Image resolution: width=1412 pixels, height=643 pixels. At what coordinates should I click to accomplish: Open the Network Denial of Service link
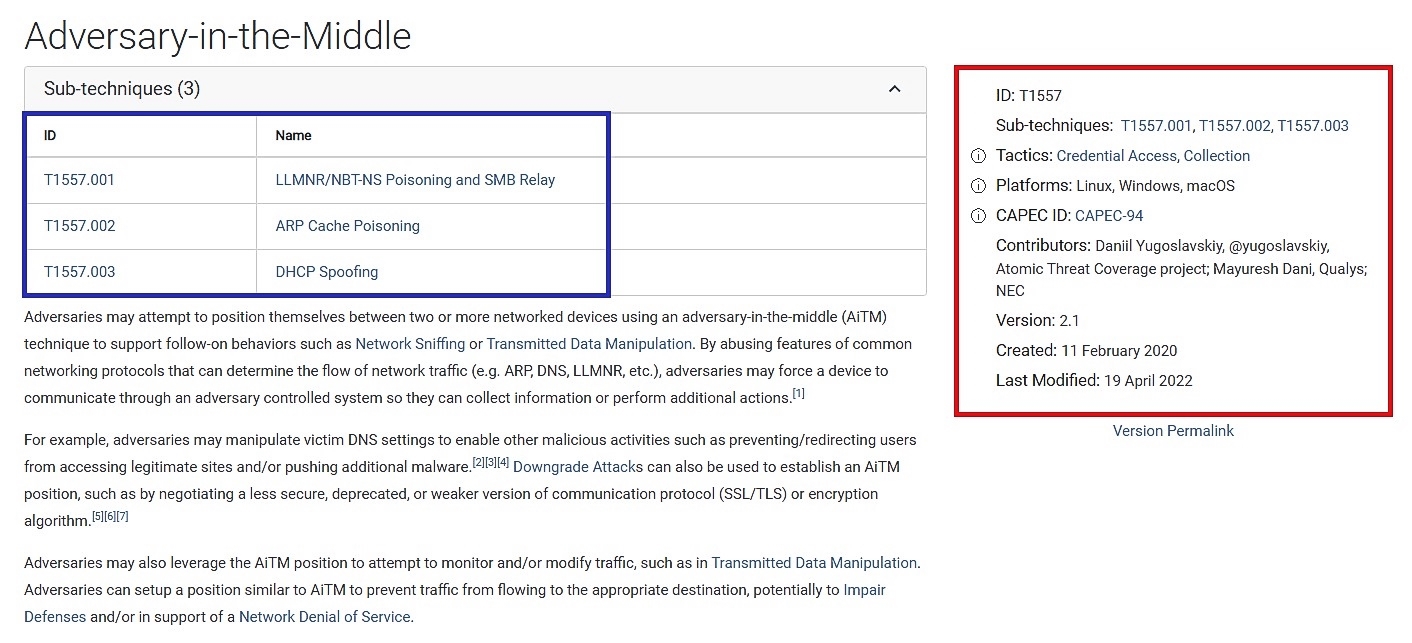tap(324, 617)
